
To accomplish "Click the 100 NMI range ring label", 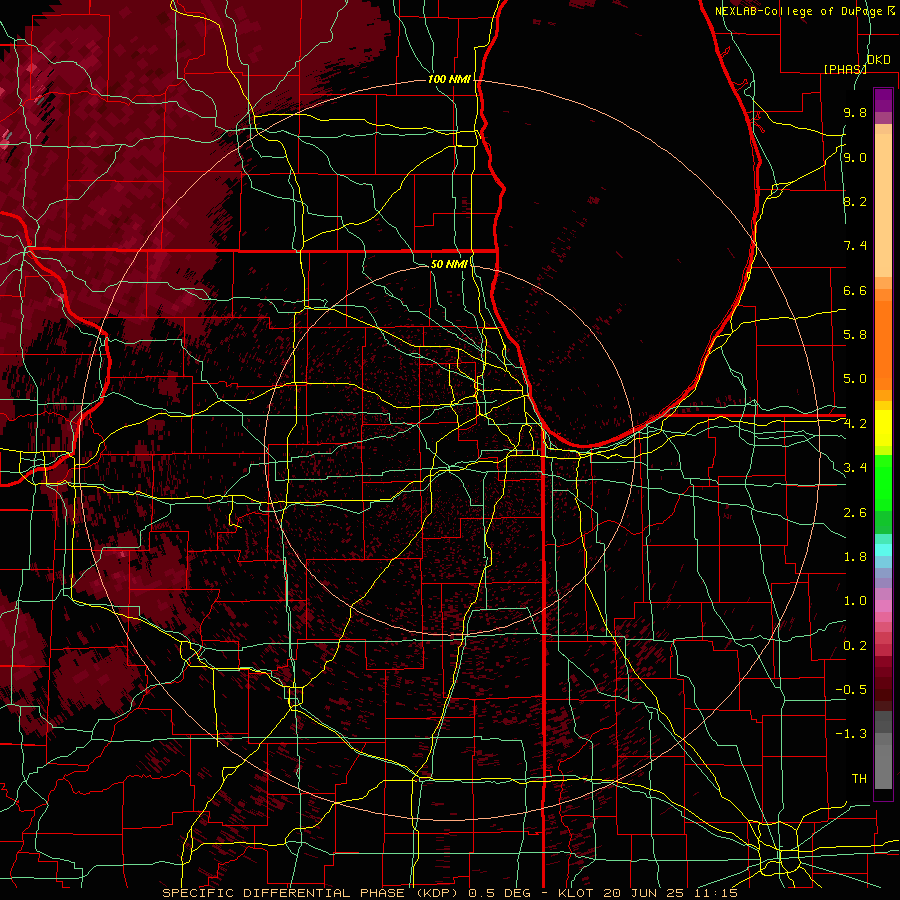I will 449,79.
